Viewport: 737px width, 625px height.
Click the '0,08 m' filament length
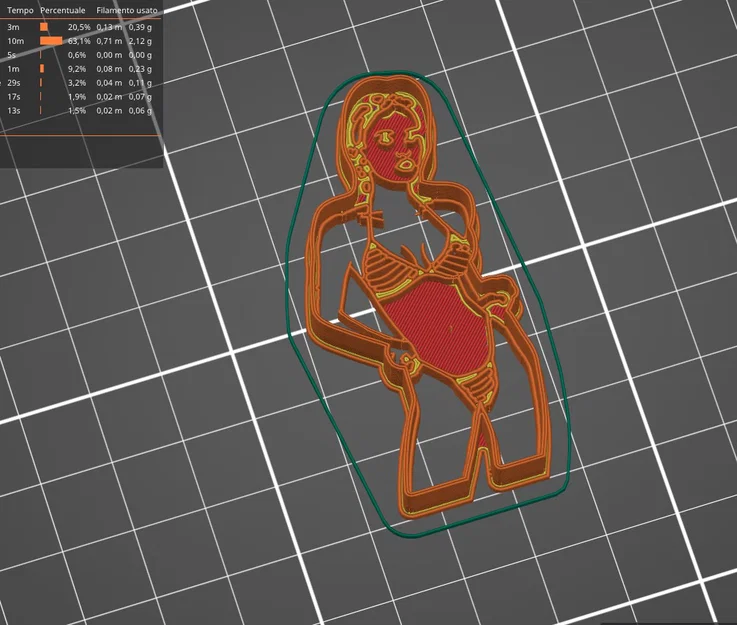point(109,69)
